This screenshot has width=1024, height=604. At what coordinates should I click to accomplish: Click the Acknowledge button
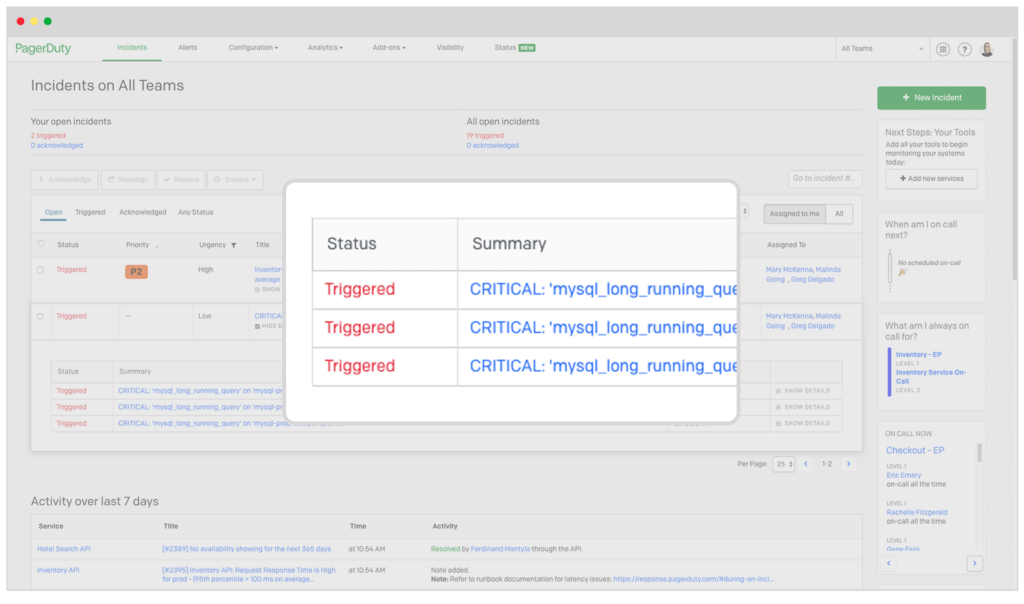click(x=65, y=180)
